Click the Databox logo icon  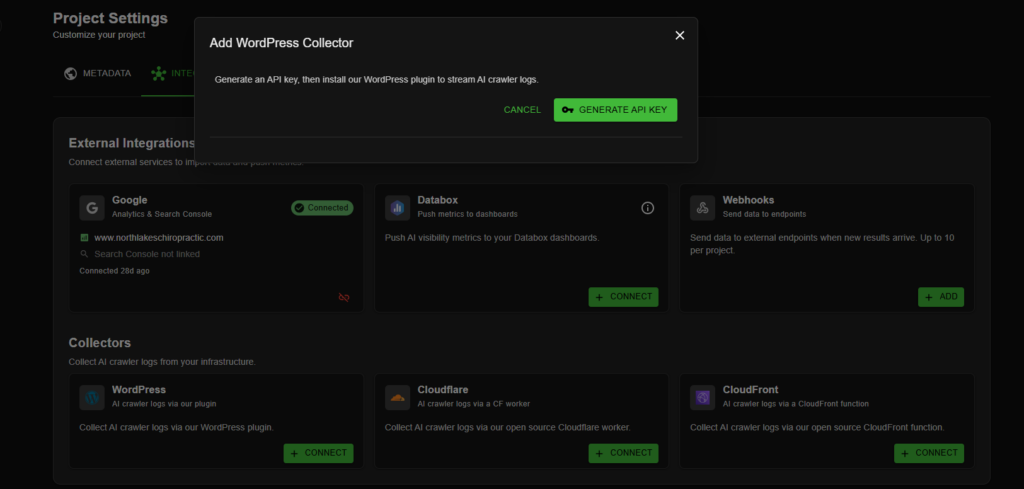[x=397, y=208]
